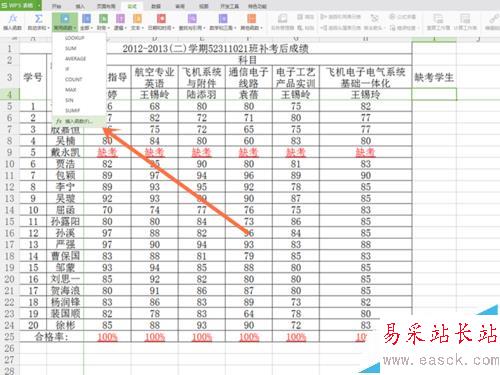500x375 pixels.
Task: Click teacher name cell '袁蓓'
Action: [249, 94]
